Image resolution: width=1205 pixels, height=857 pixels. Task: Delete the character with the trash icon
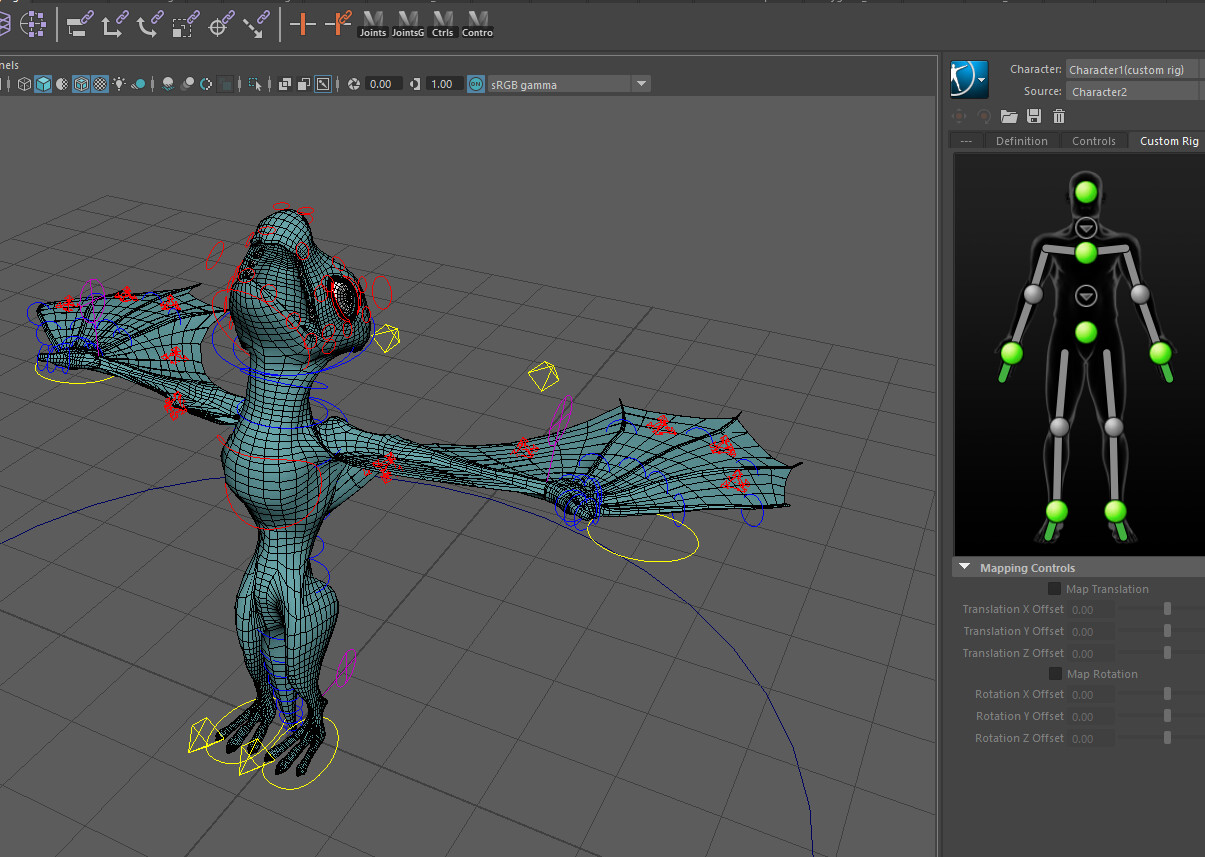pos(1058,116)
